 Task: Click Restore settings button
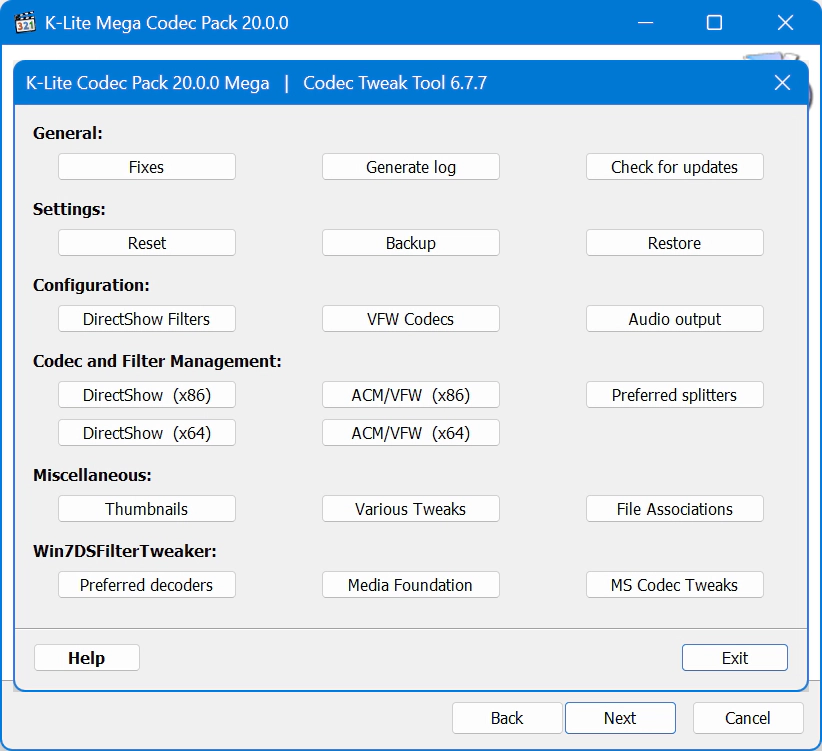pyautogui.click(x=675, y=243)
